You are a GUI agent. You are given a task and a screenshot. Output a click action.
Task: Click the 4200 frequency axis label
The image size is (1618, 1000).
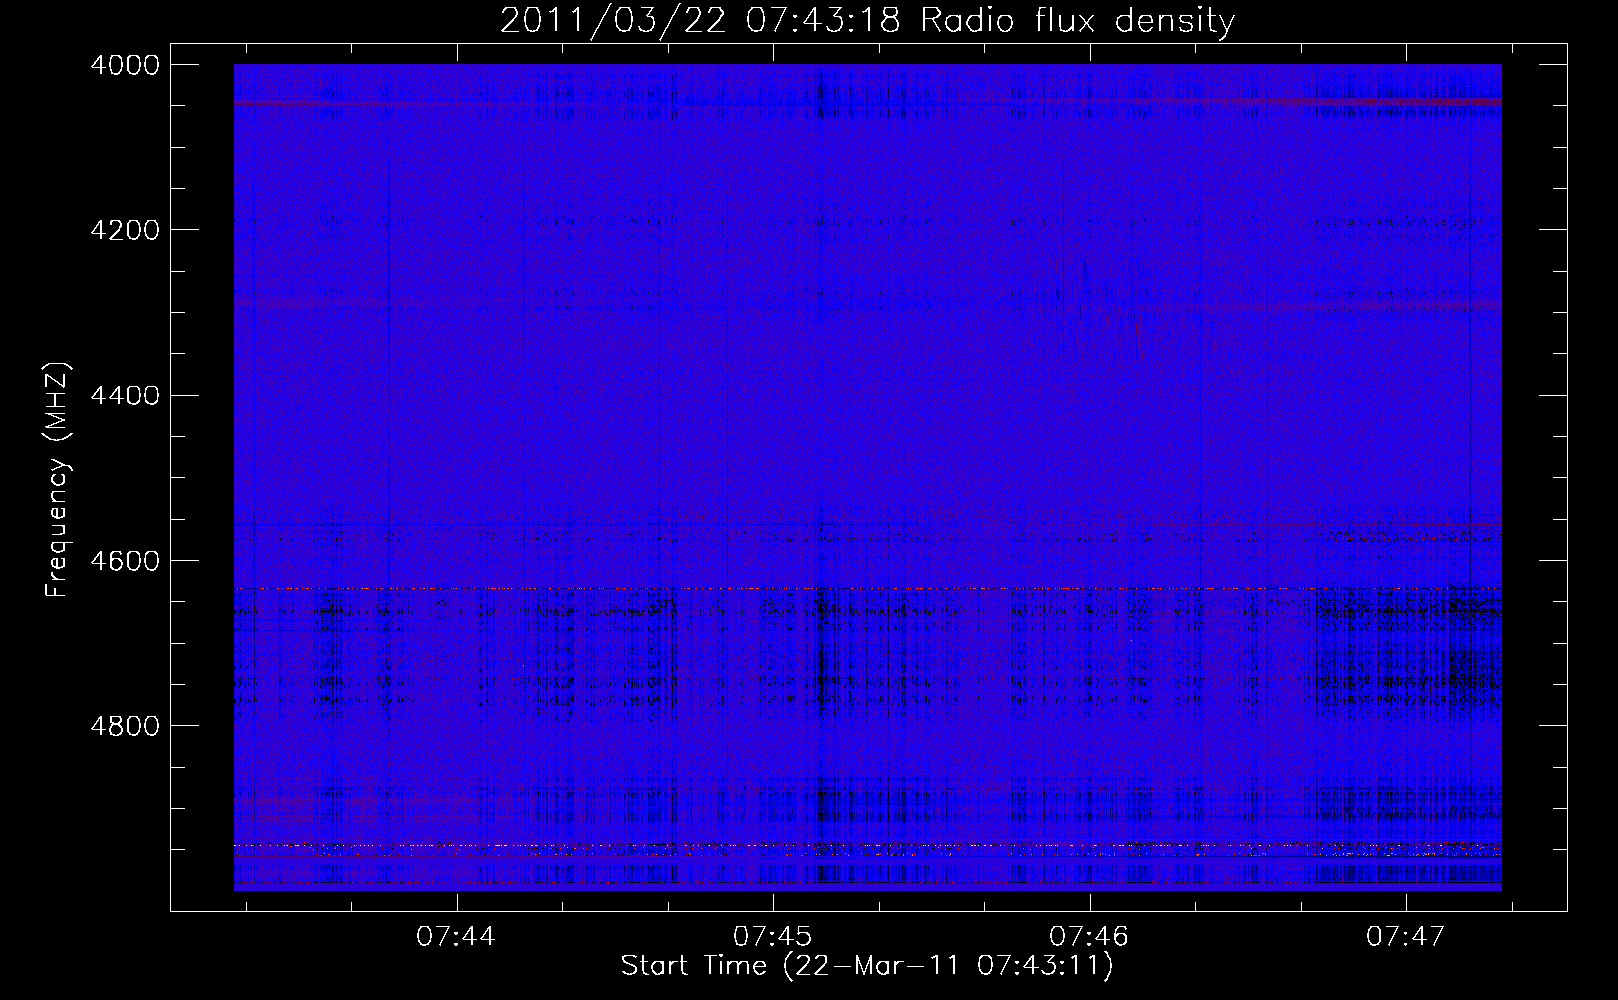(x=125, y=230)
